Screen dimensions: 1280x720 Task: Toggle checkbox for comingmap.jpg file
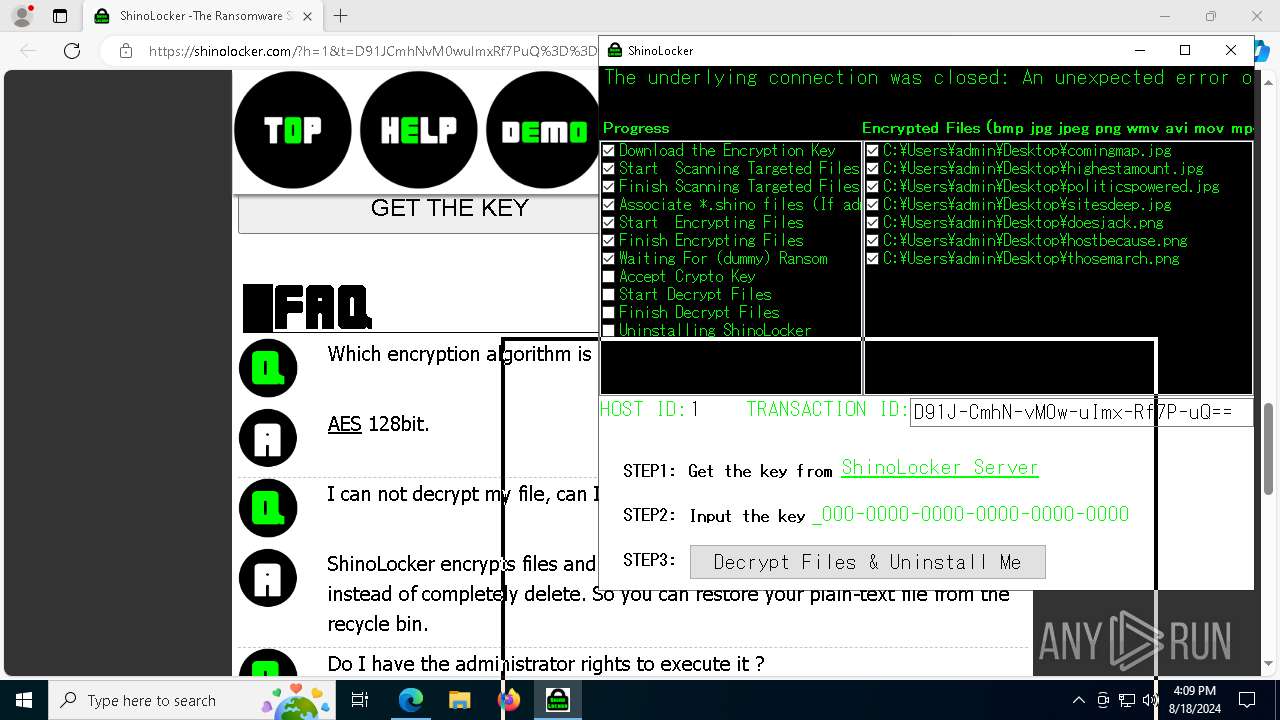pos(872,151)
